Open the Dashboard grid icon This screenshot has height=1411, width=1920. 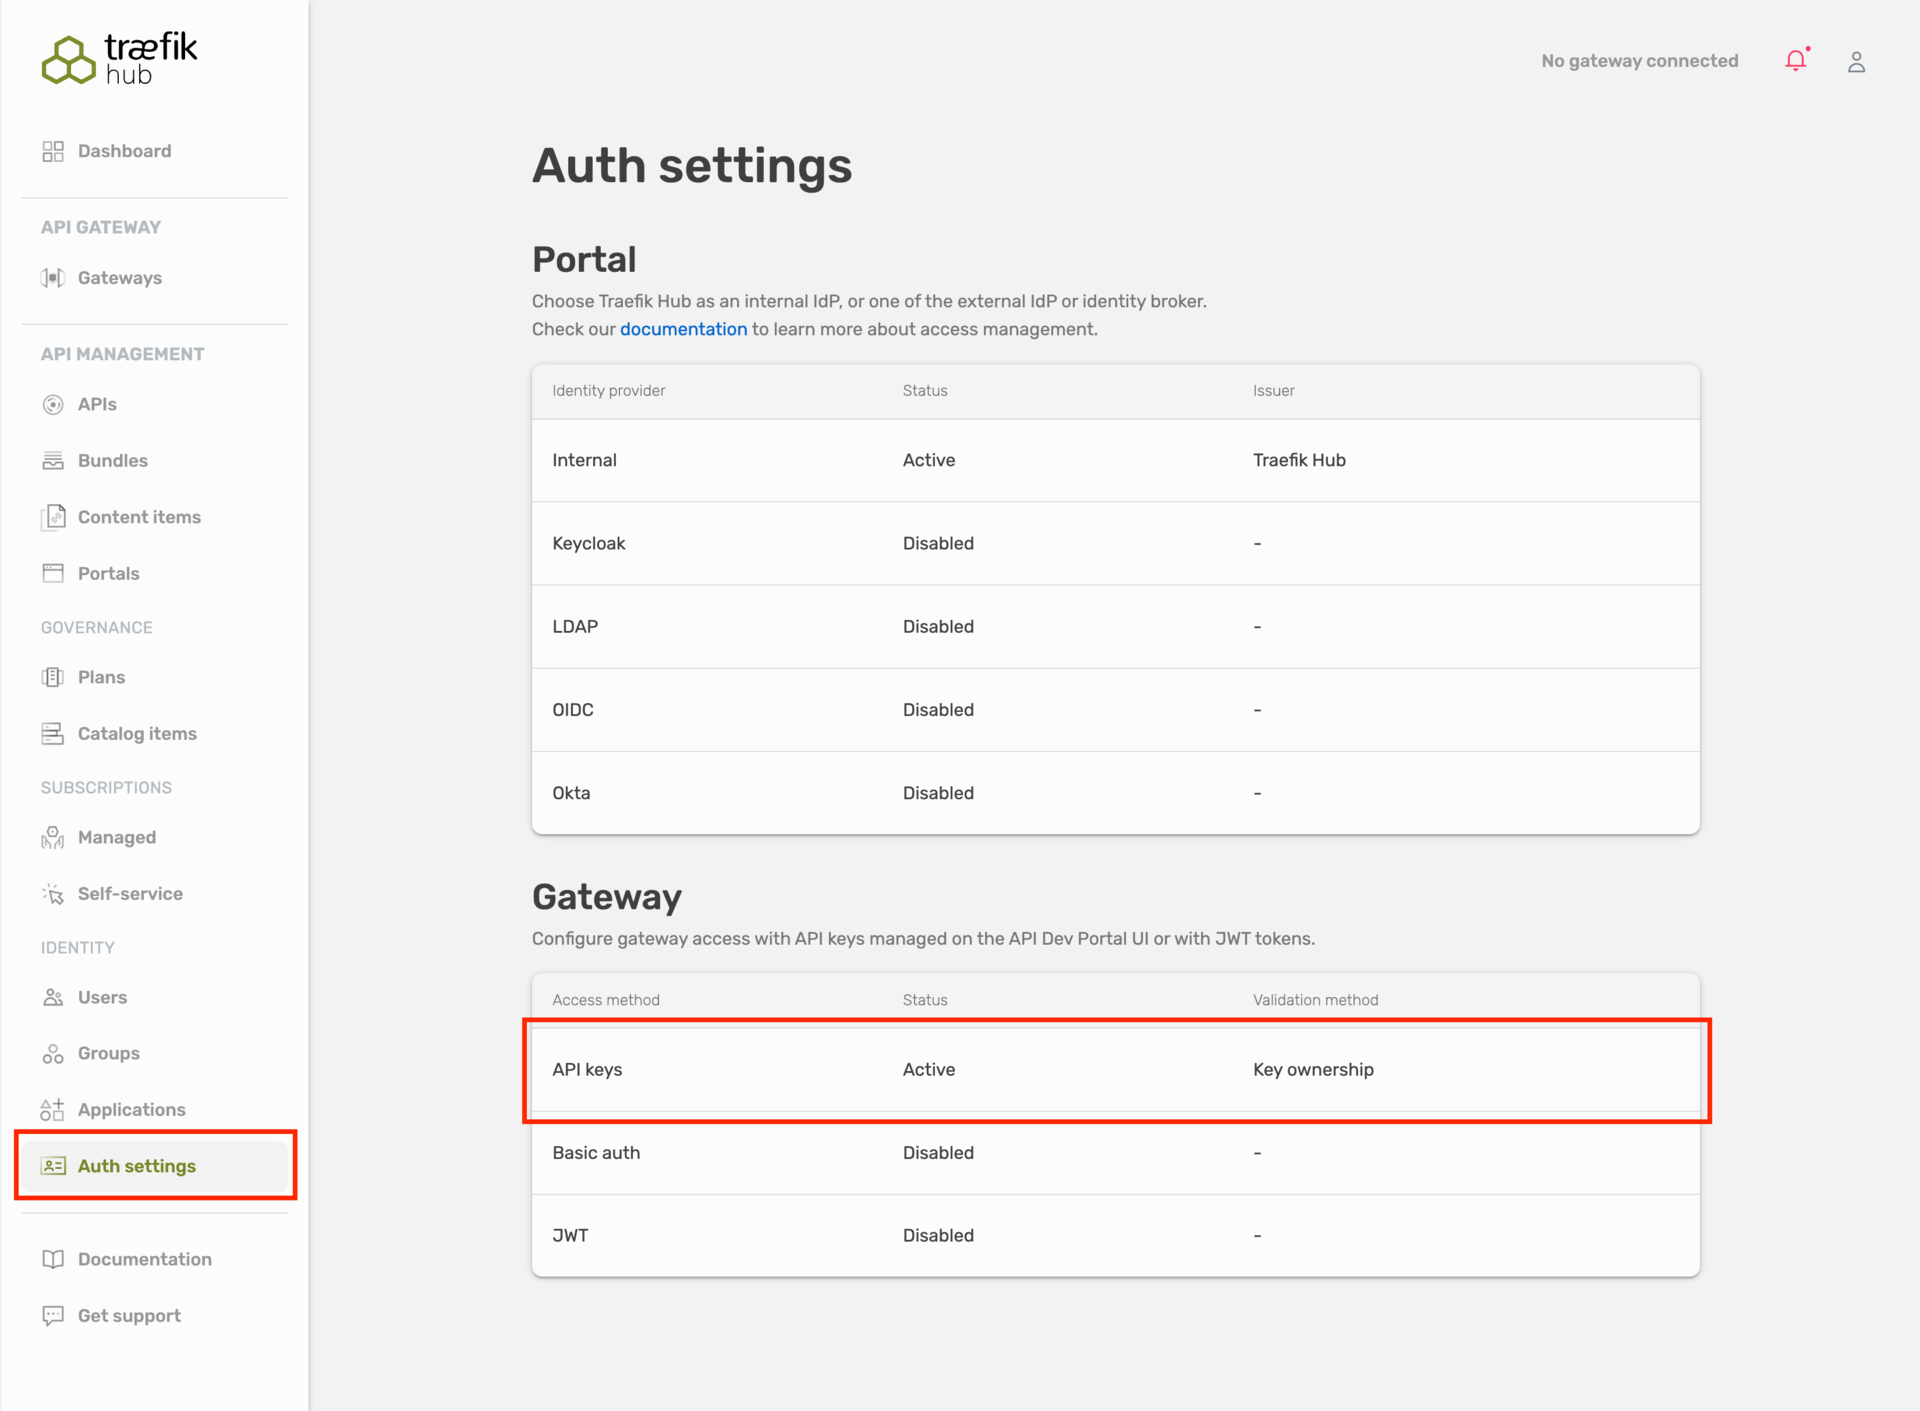53,151
